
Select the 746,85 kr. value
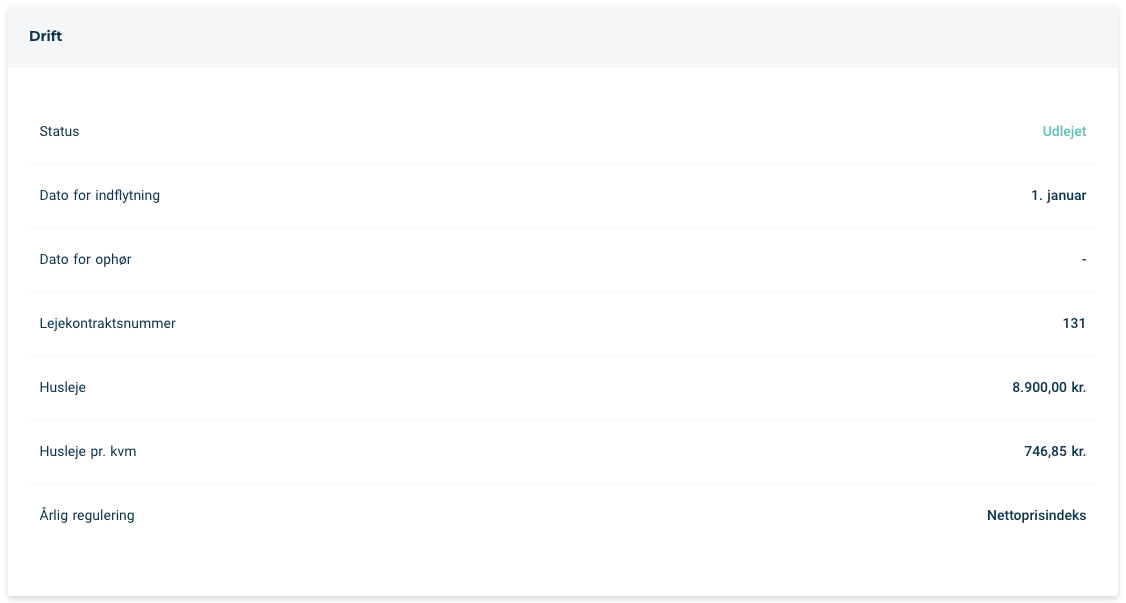tap(1055, 452)
